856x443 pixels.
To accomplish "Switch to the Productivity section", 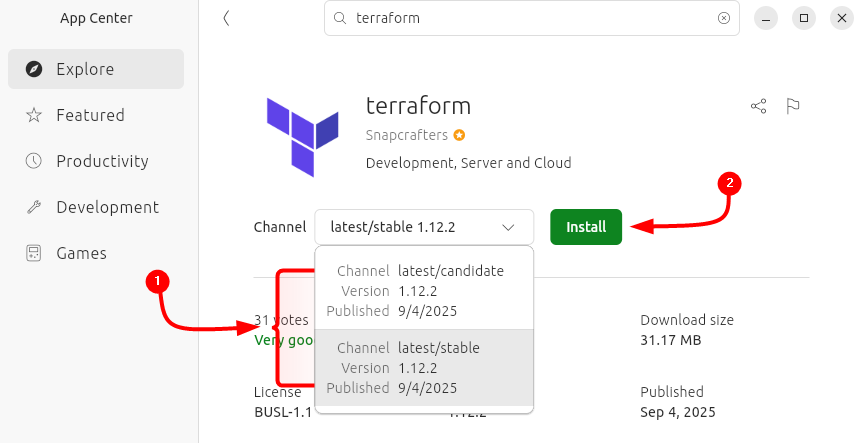I will point(101,161).
